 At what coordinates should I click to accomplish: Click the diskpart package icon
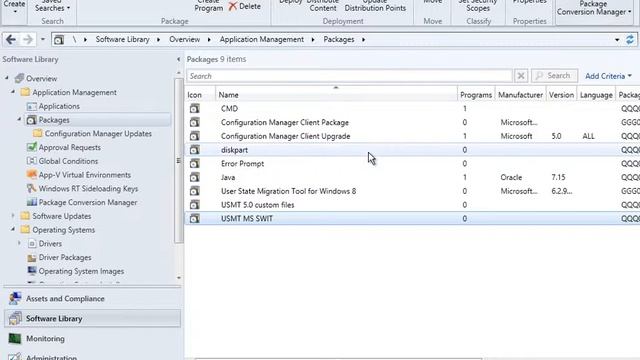click(x=195, y=150)
